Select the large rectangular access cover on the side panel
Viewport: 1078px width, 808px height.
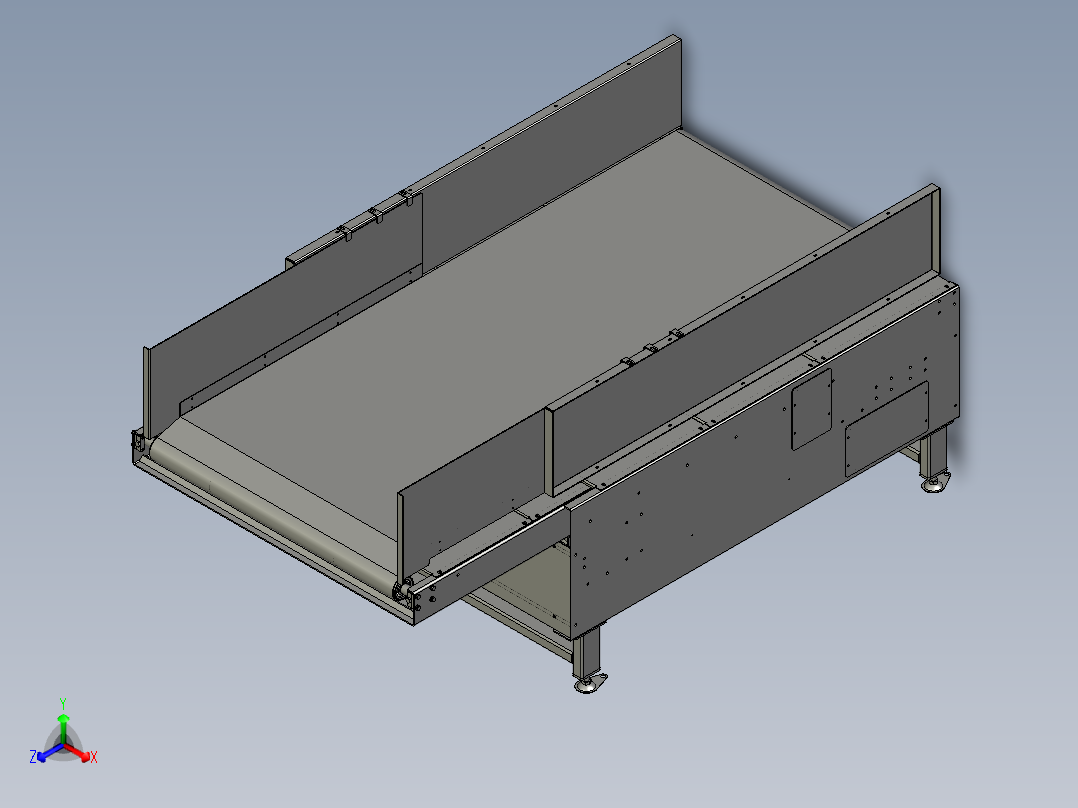point(887,429)
